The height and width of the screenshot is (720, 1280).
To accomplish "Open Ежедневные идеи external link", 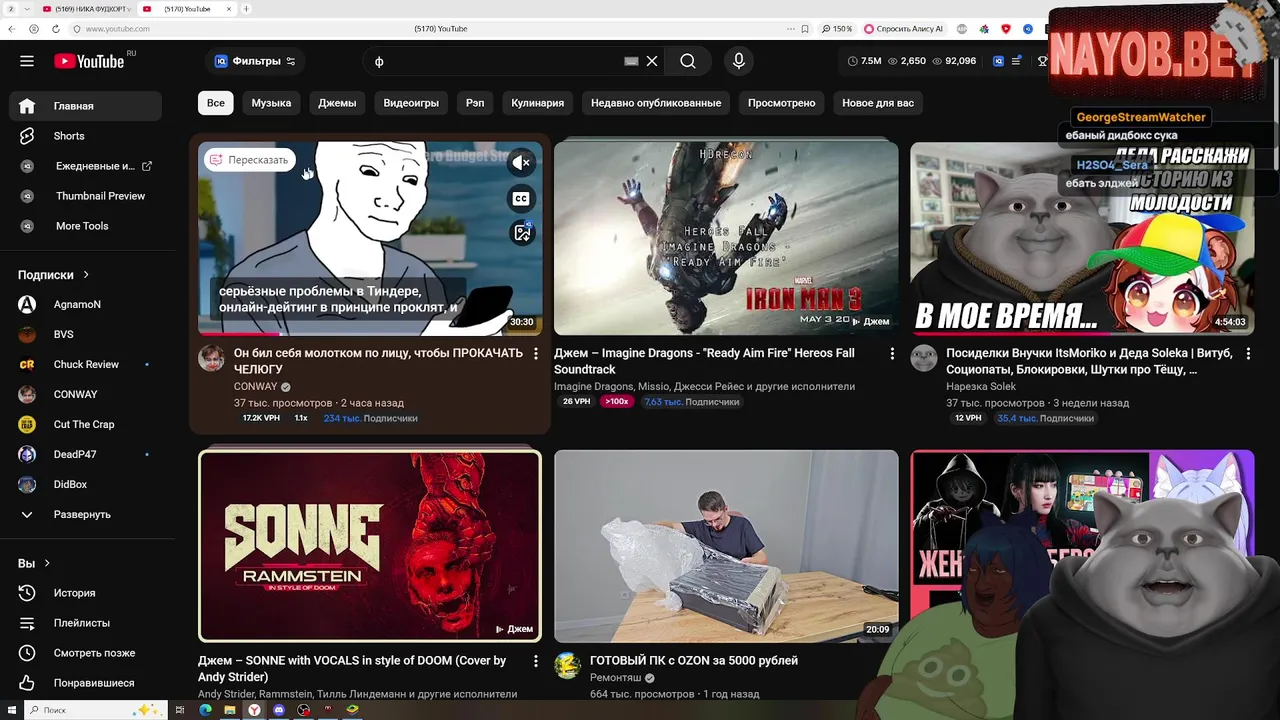I will [85, 166].
